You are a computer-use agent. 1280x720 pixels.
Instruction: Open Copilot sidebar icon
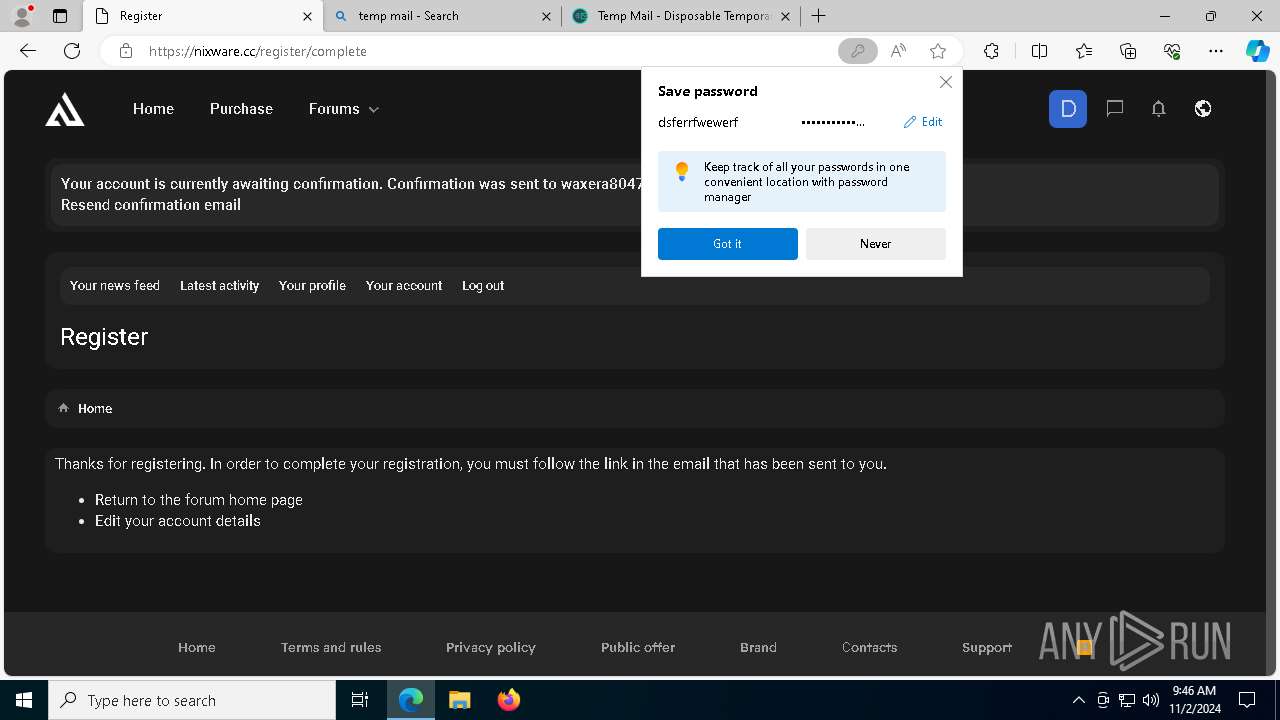pyautogui.click(x=1257, y=51)
